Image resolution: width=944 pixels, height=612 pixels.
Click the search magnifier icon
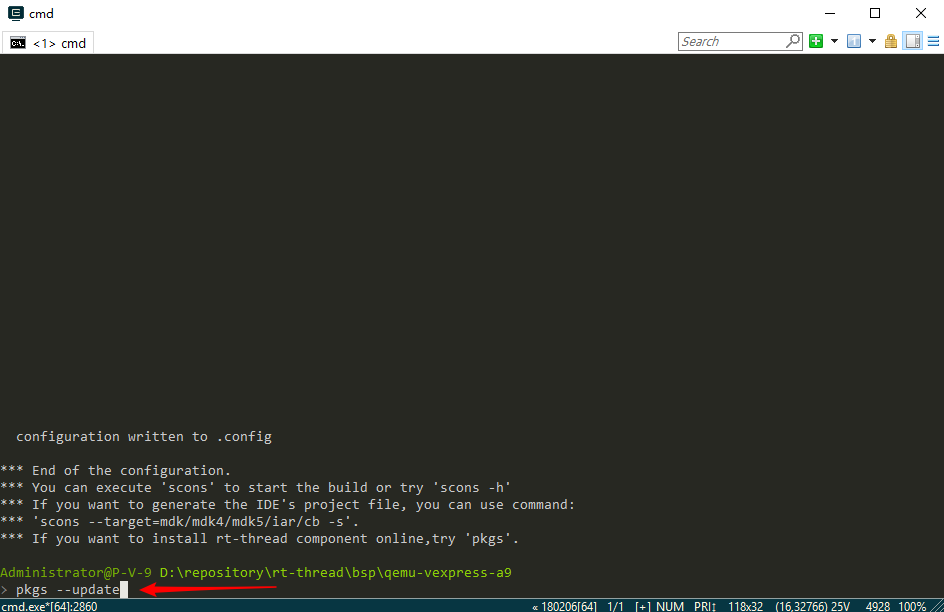pyautogui.click(x=792, y=41)
